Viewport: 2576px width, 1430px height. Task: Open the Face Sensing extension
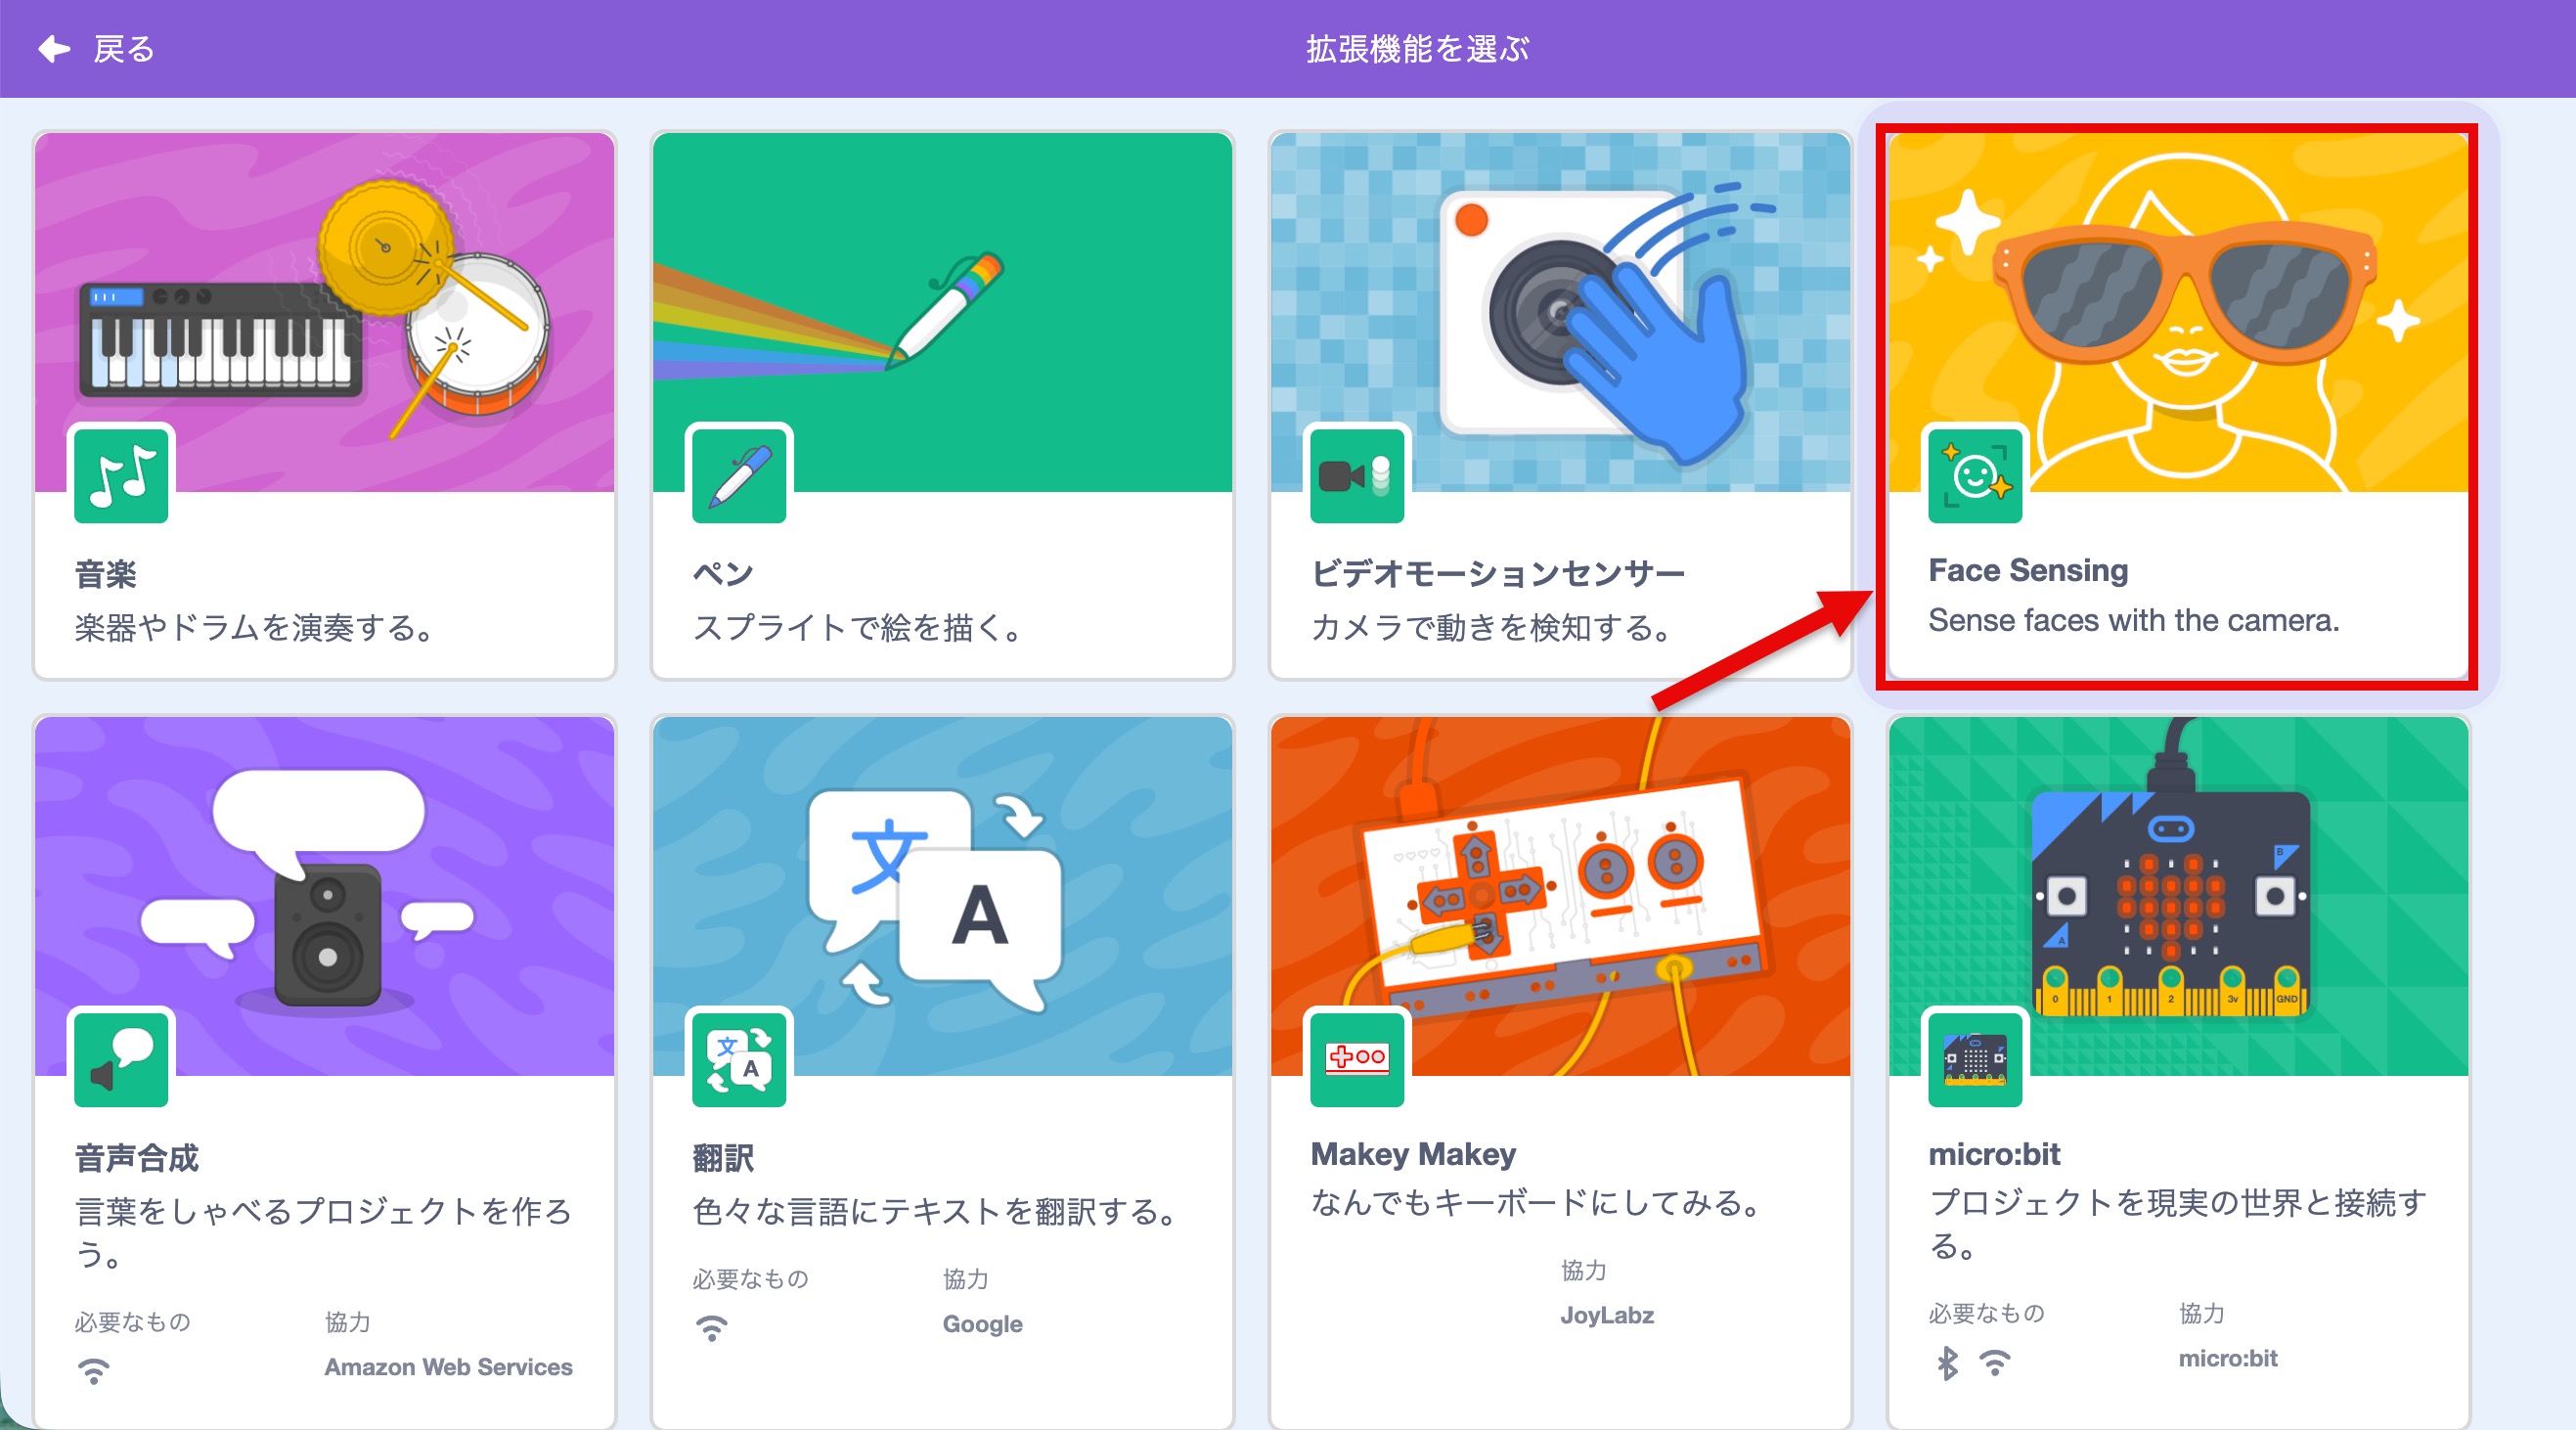2176,400
